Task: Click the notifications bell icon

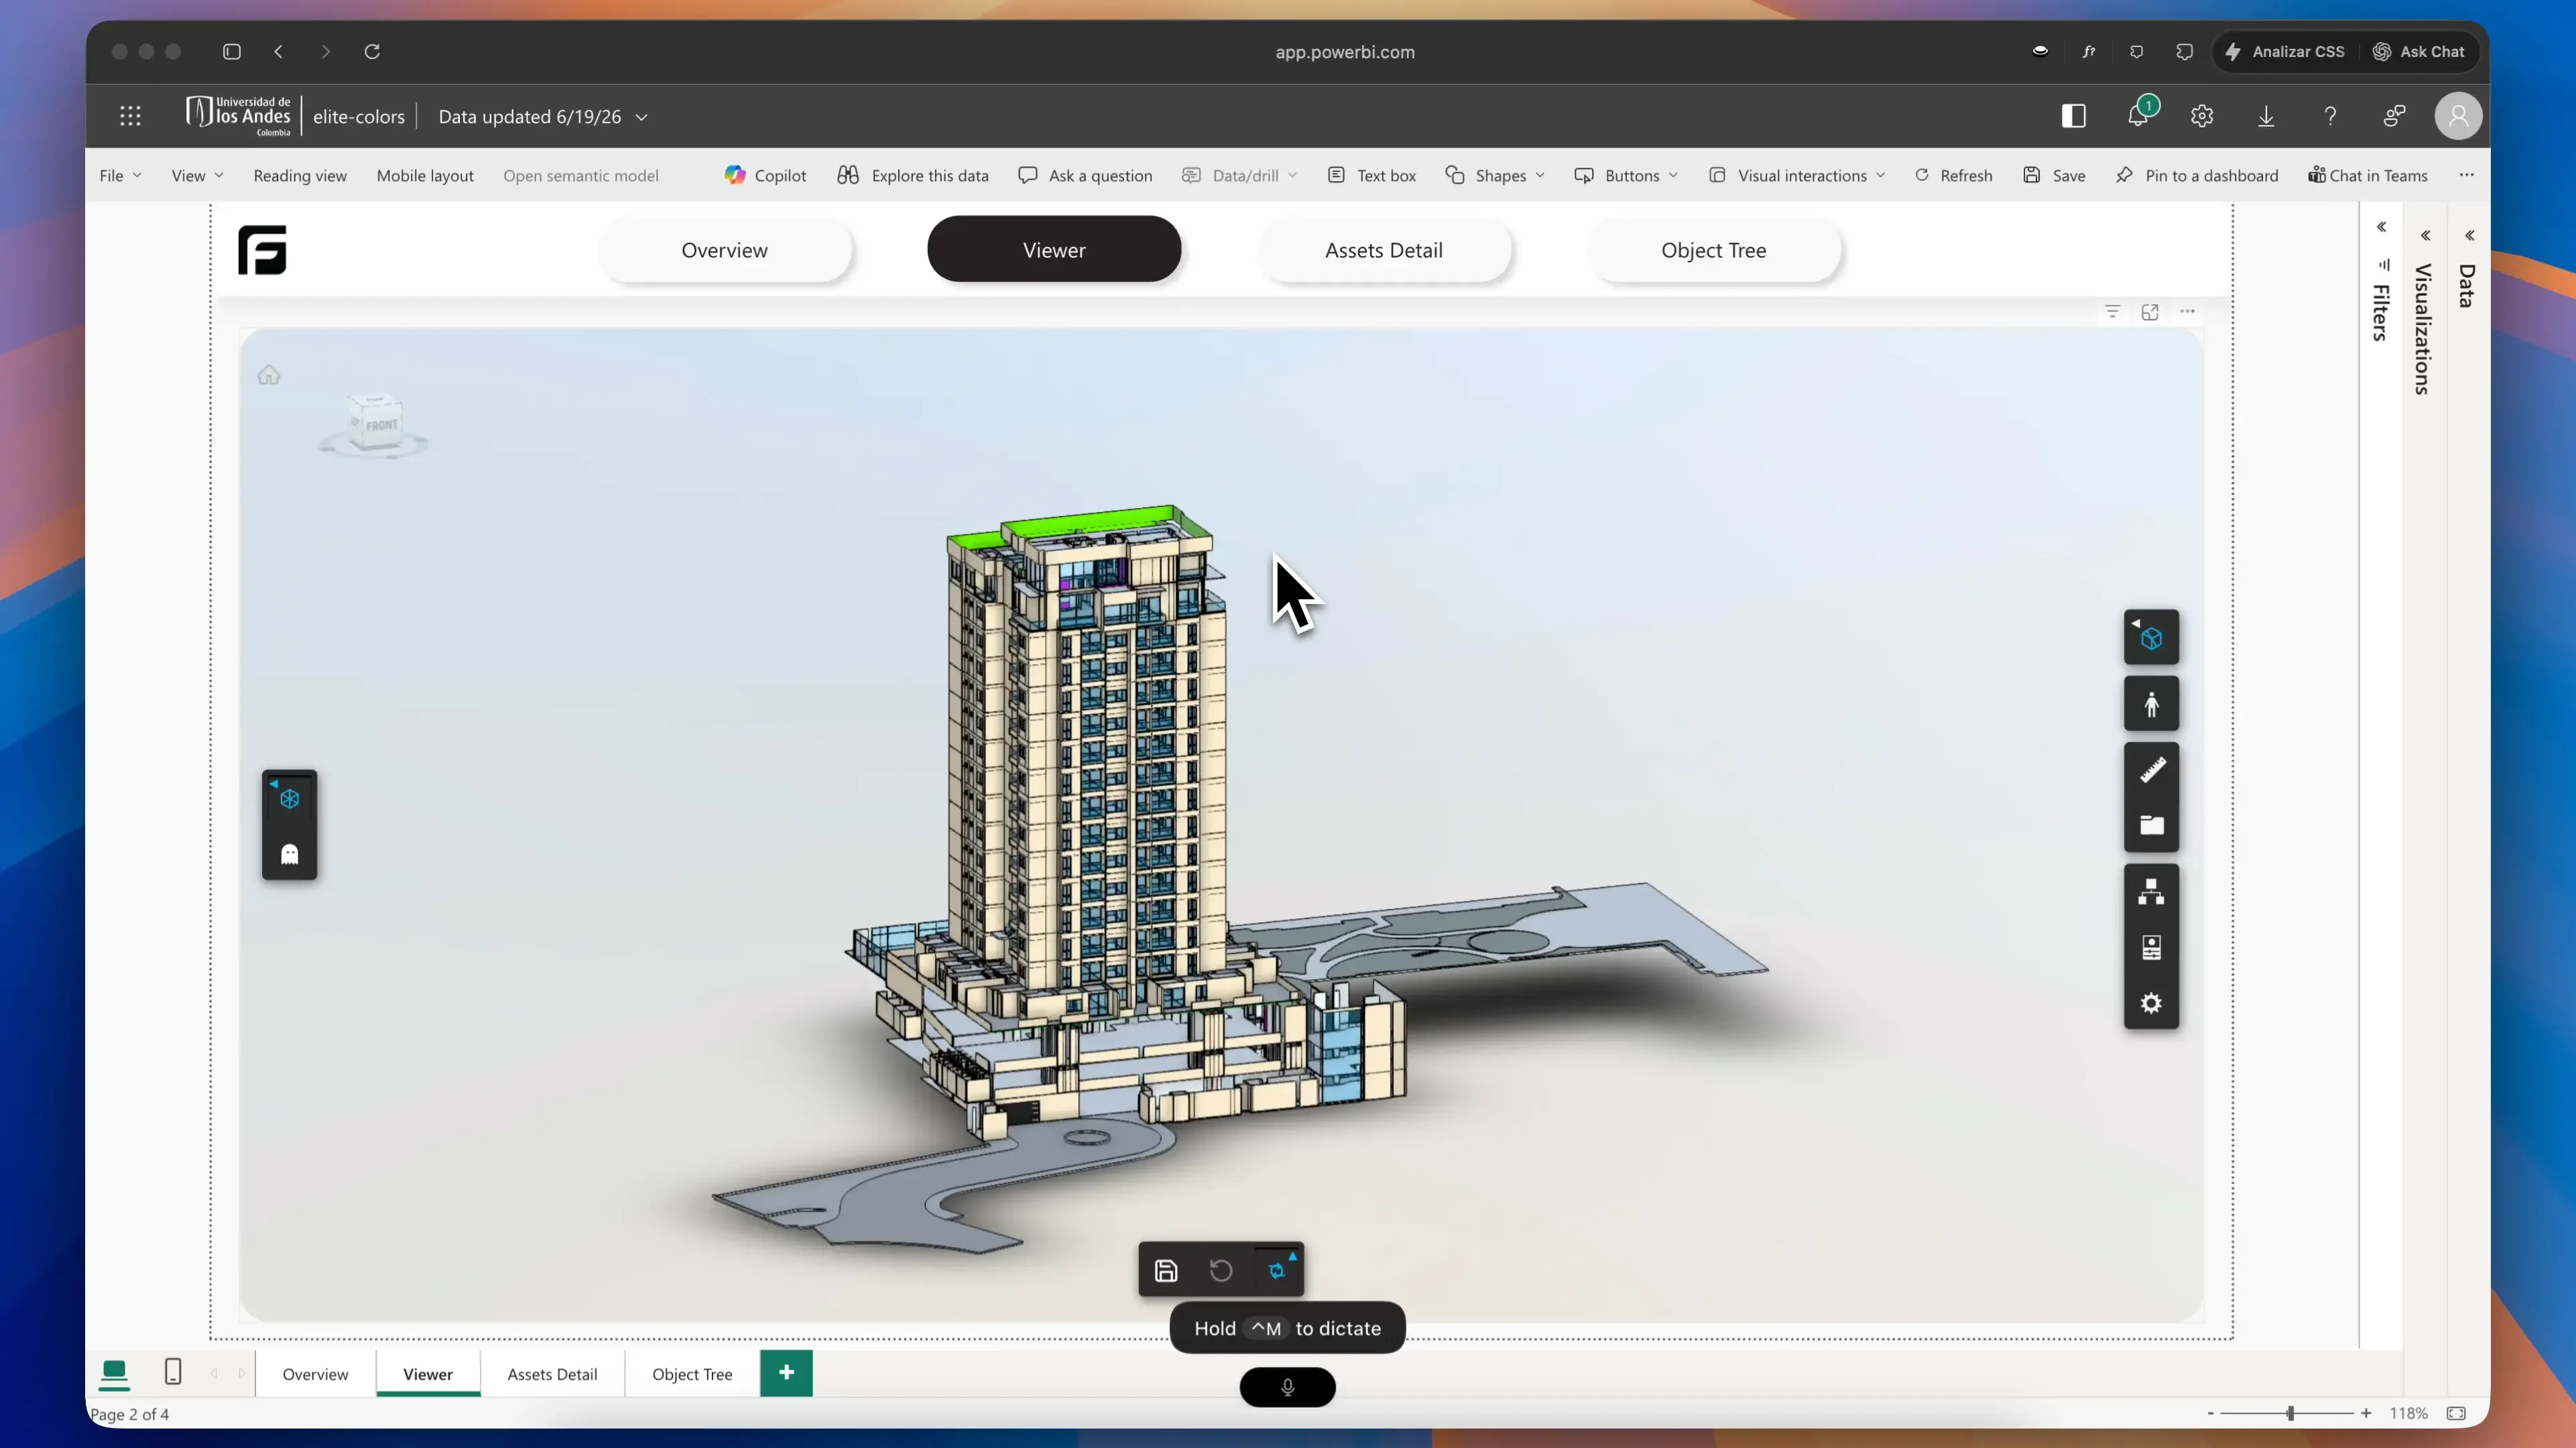Action: (x=2138, y=116)
